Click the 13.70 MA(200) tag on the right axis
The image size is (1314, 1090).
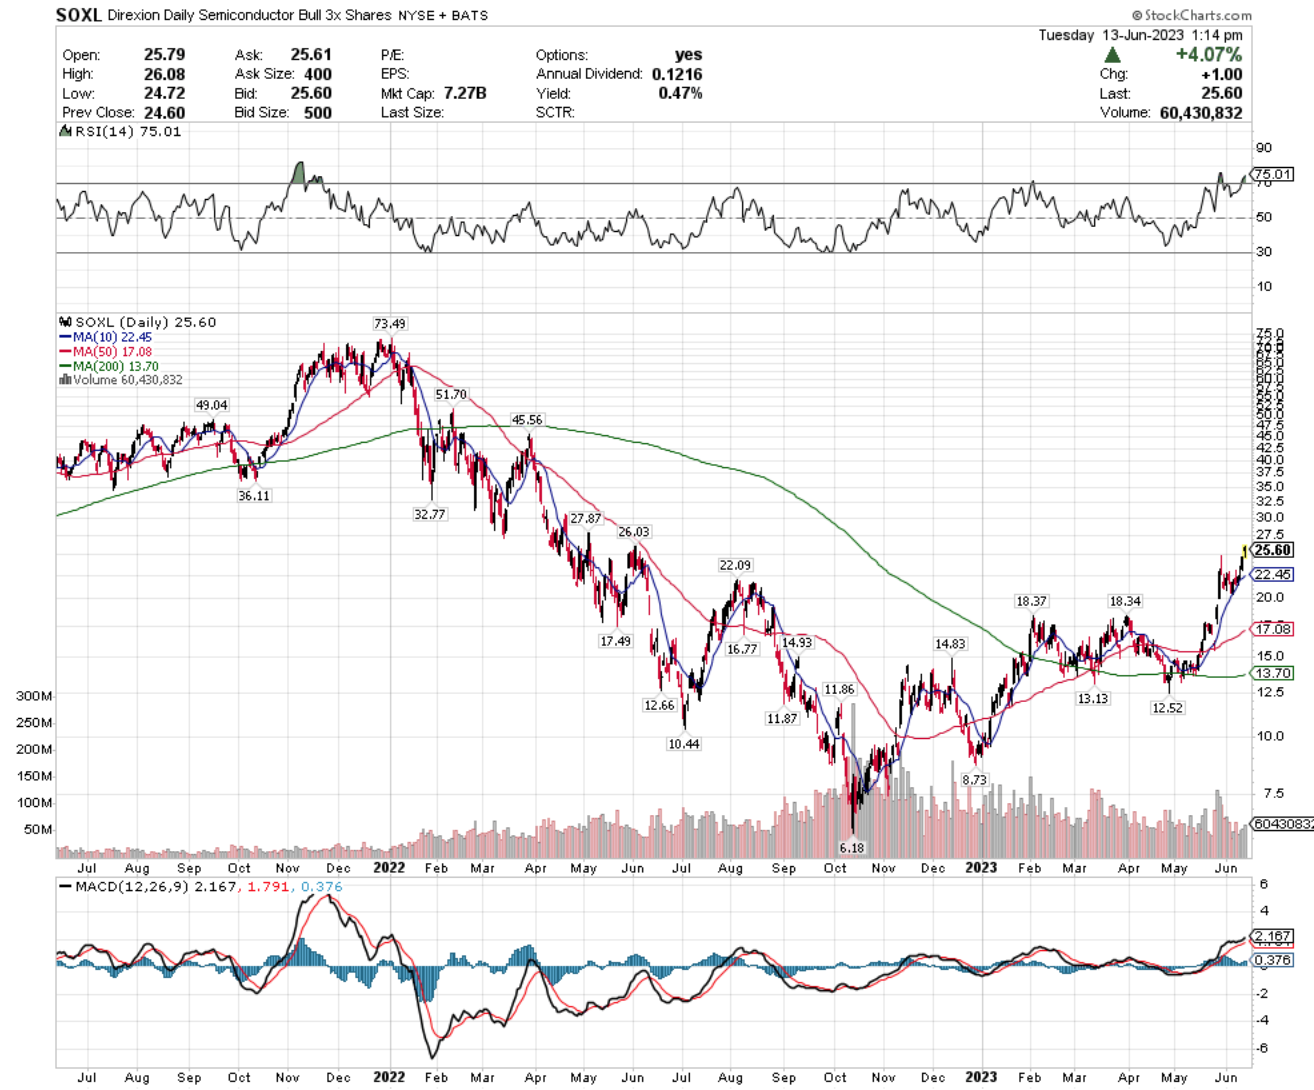(x=1272, y=673)
